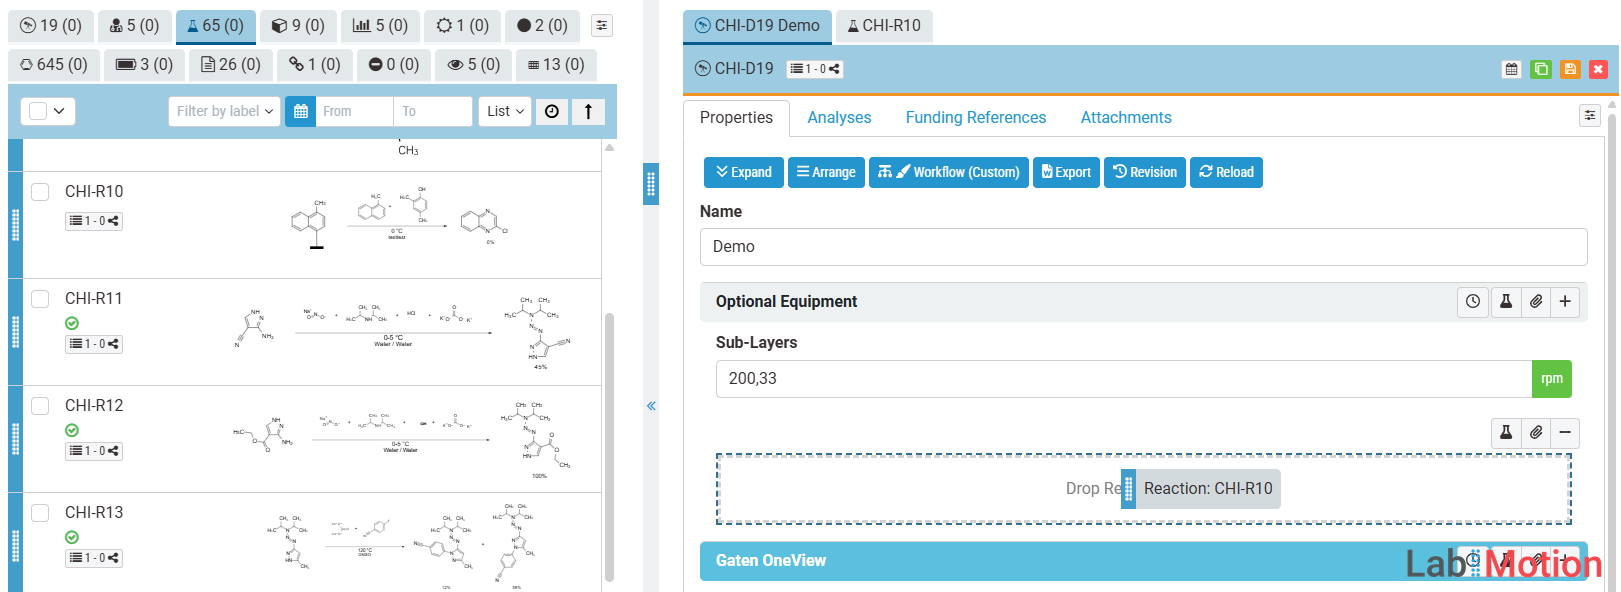Collapse the left panel with double chevron

[x=651, y=406]
